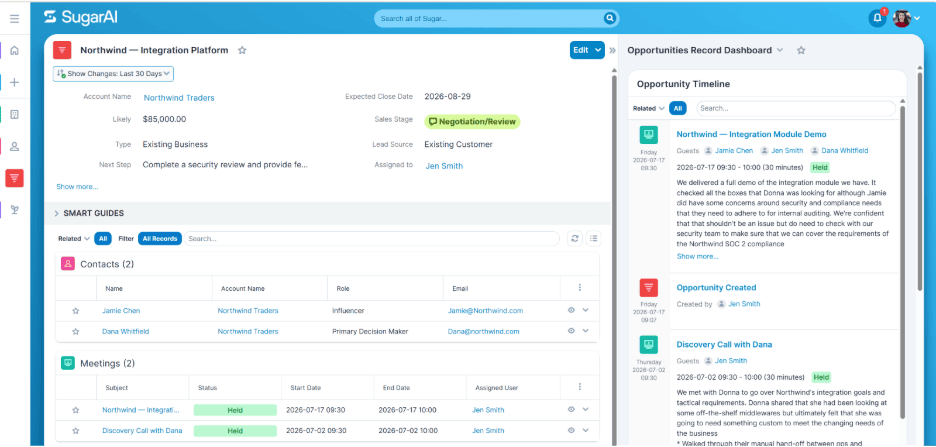Viewport: 936px width, 447px height.
Task: Open the user profile avatar menu
Action: tap(905, 19)
